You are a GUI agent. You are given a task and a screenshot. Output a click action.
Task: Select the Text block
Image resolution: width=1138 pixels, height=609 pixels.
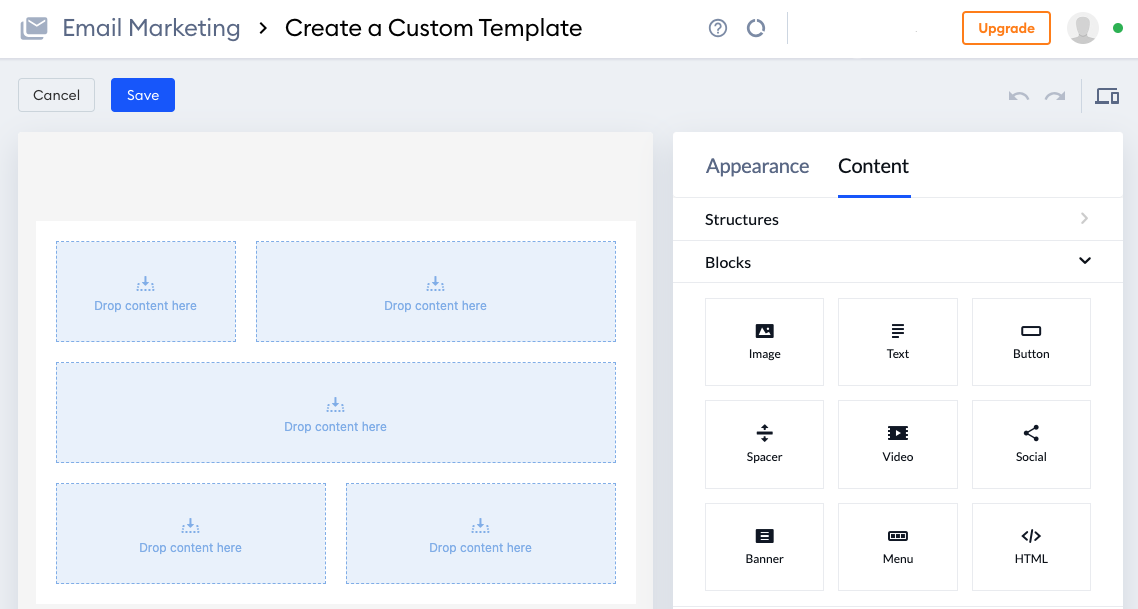point(898,342)
